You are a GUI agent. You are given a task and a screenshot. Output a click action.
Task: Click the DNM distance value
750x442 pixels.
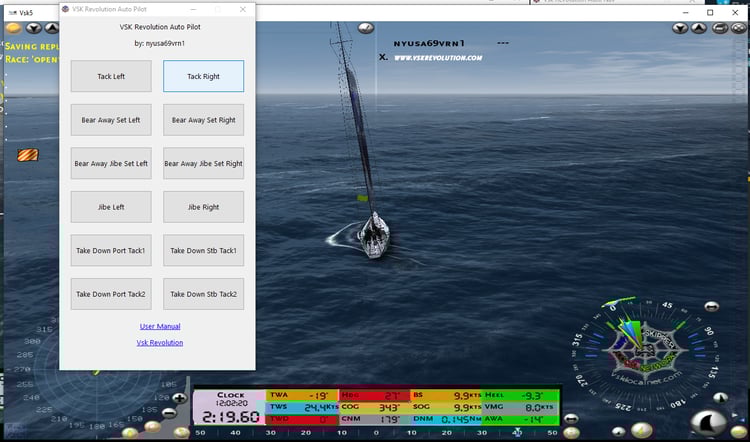[461, 420]
